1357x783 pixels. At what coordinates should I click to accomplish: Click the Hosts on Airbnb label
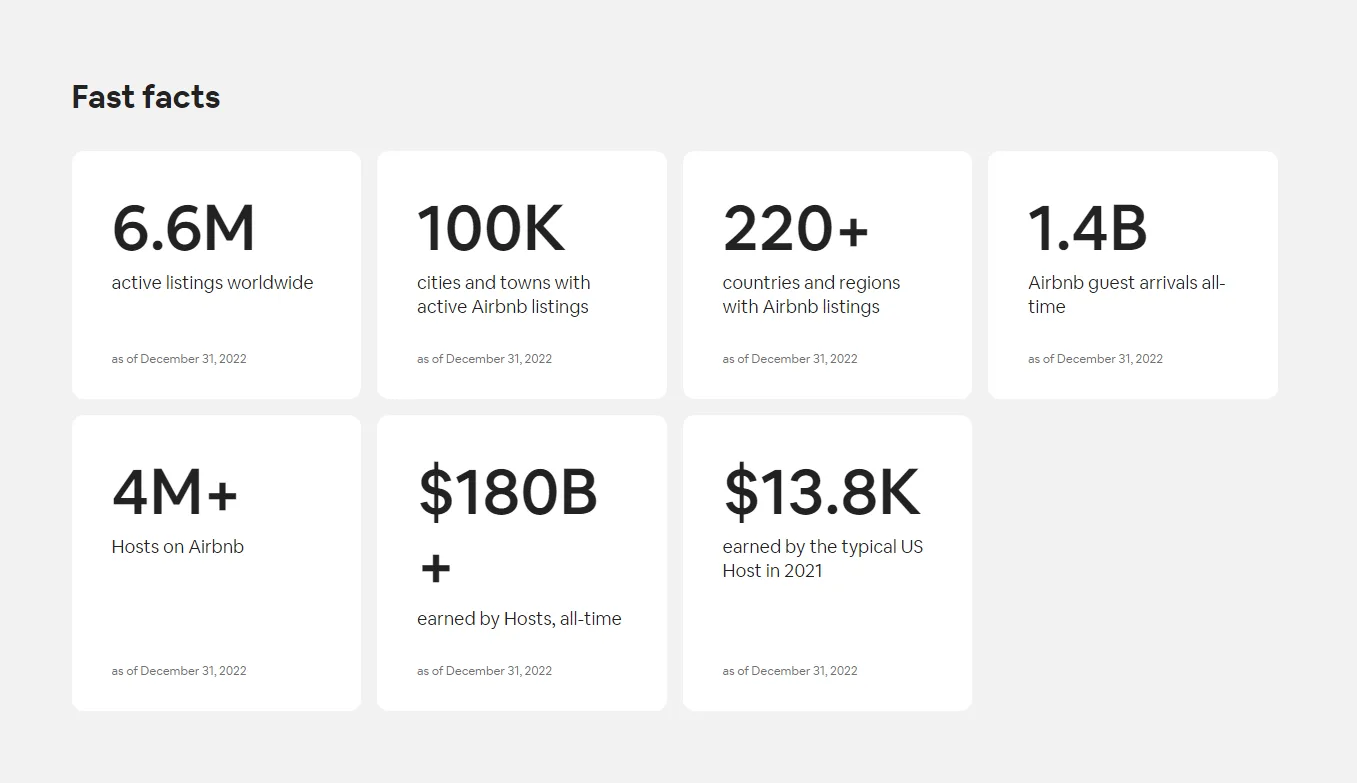click(x=178, y=547)
